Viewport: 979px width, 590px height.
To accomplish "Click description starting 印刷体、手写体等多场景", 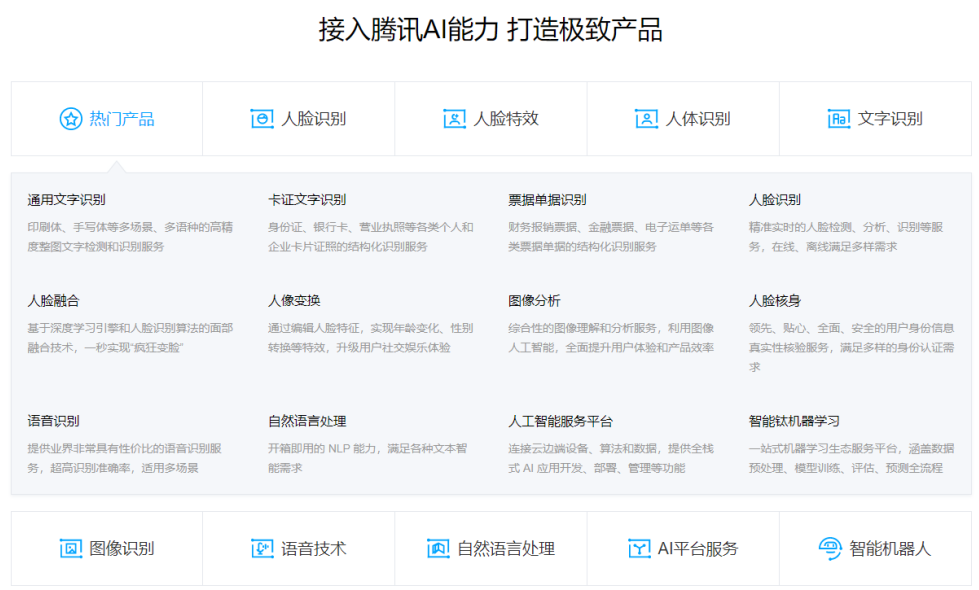I will [x=130, y=237].
